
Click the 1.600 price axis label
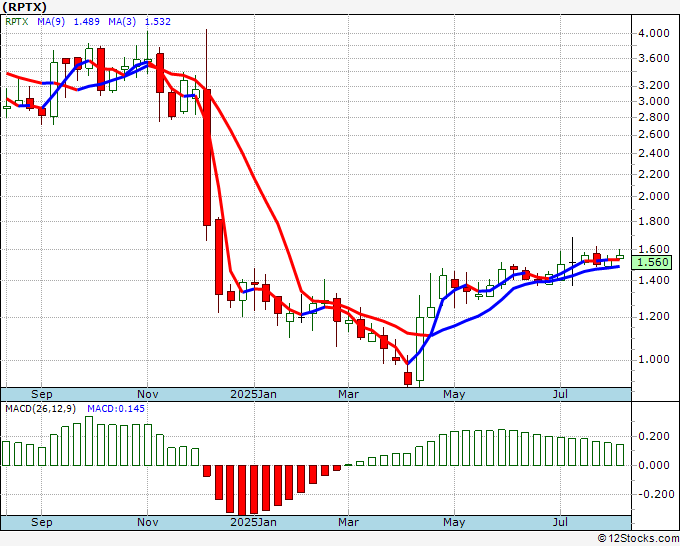654,249
